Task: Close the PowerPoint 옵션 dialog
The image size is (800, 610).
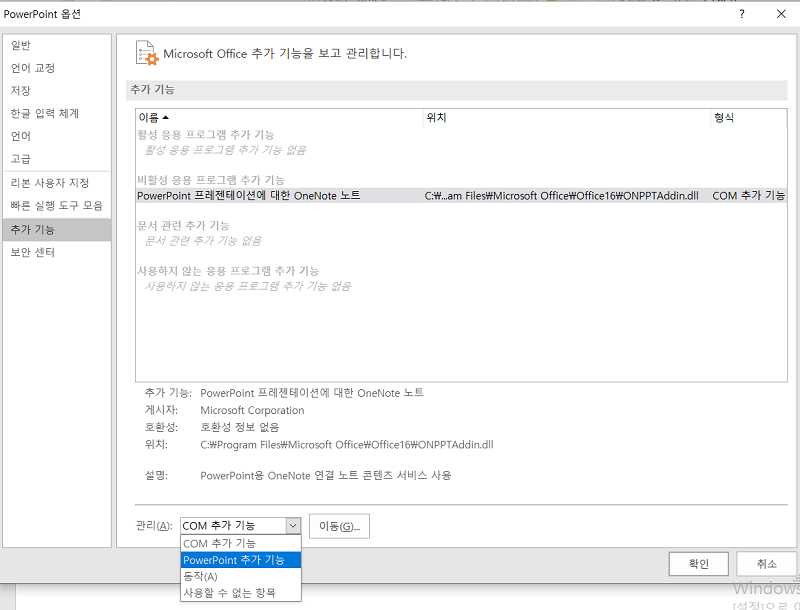Action: coord(781,14)
